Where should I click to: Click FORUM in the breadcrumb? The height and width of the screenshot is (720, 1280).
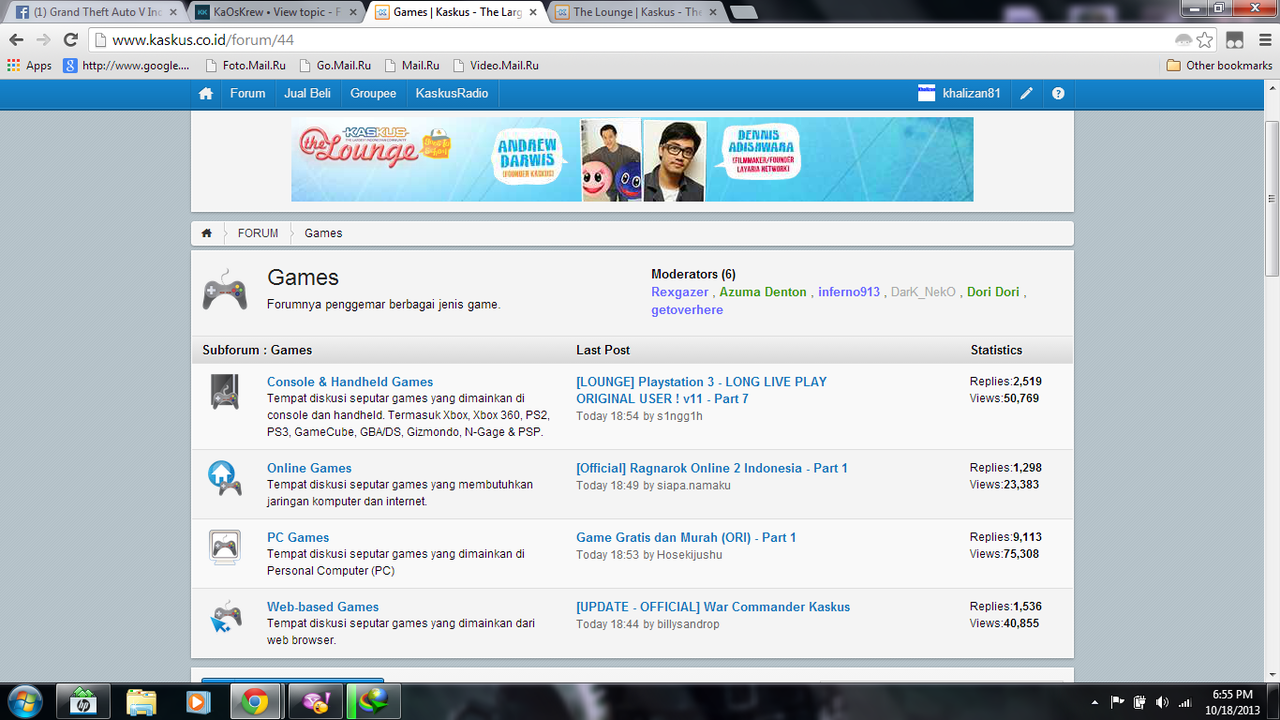point(258,233)
